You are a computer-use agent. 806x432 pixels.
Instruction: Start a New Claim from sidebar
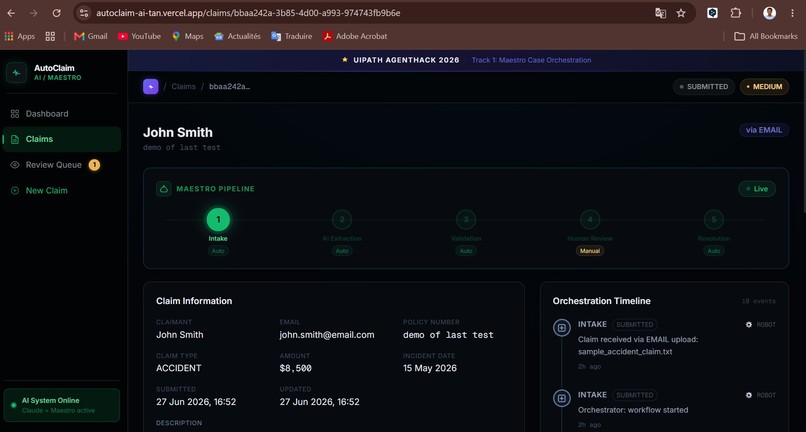coord(62,190)
